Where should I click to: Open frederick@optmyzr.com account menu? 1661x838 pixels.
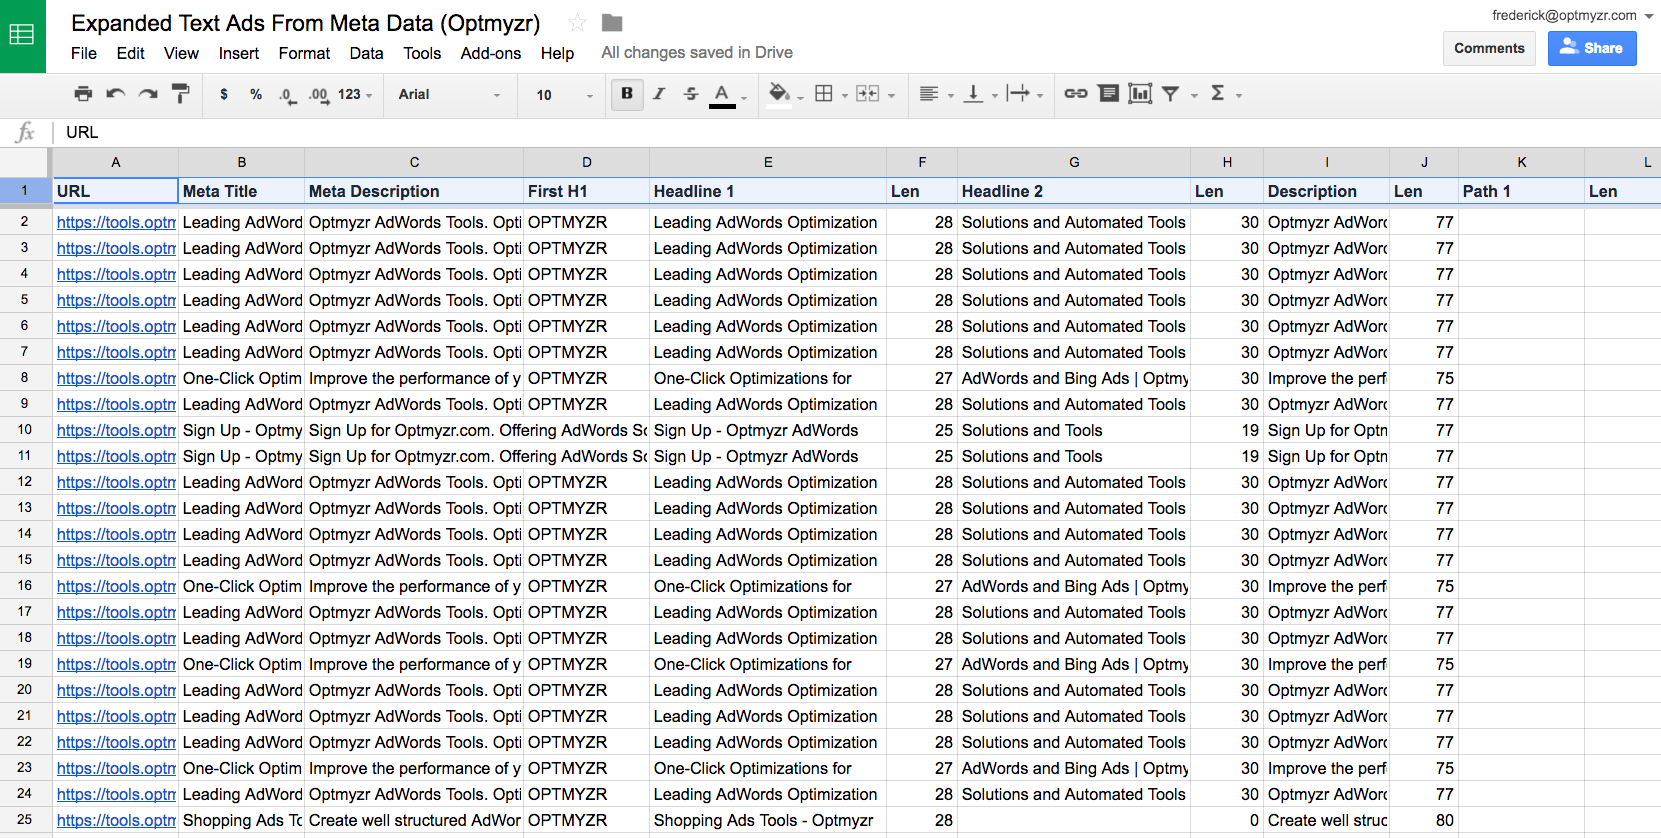tap(1573, 15)
